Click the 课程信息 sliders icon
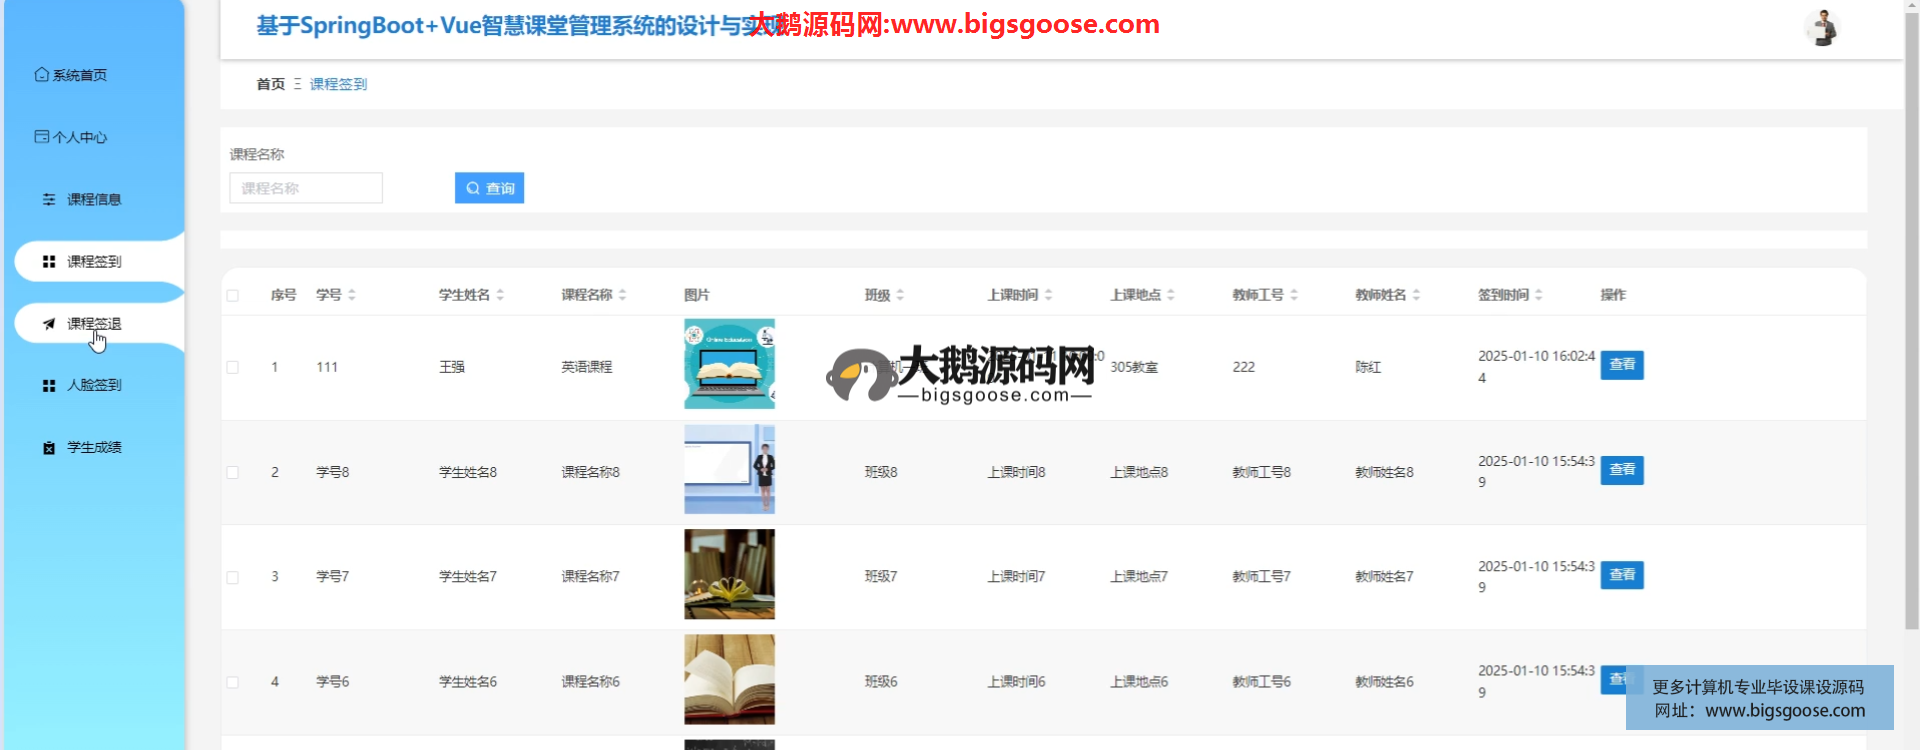The width and height of the screenshot is (1920, 750). (x=49, y=200)
